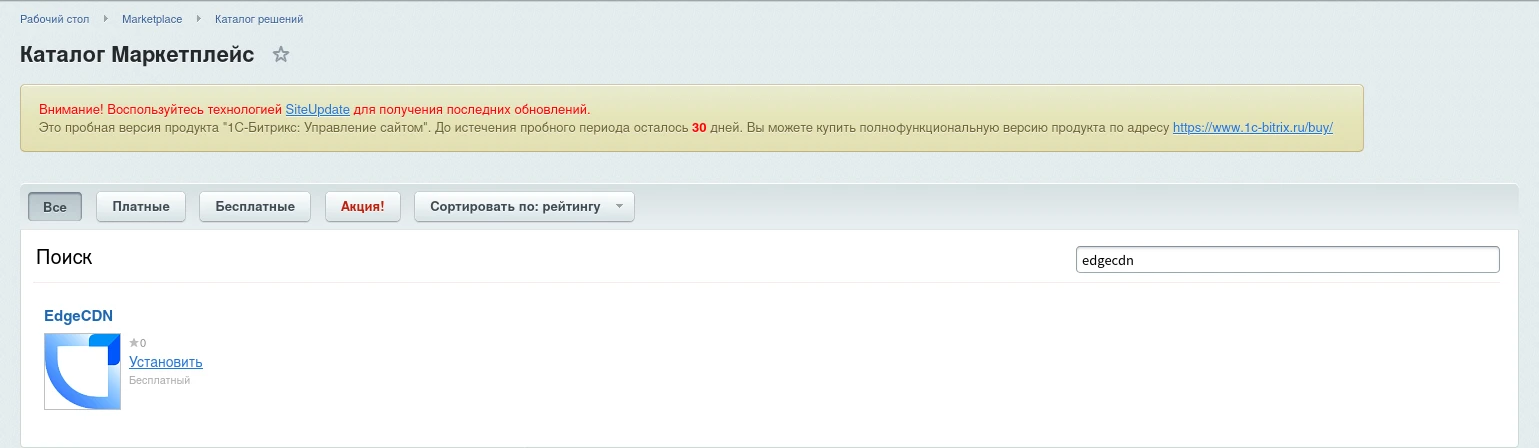This screenshot has width=1539, height=448.
Task: Click Установить to install EdgeCDN
Action: (166, 362)
